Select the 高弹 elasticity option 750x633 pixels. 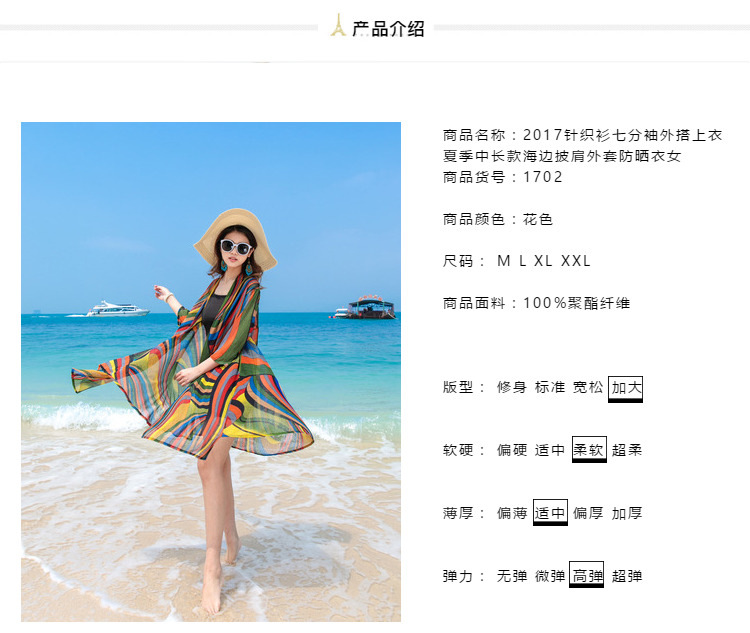tap(586, 574)
